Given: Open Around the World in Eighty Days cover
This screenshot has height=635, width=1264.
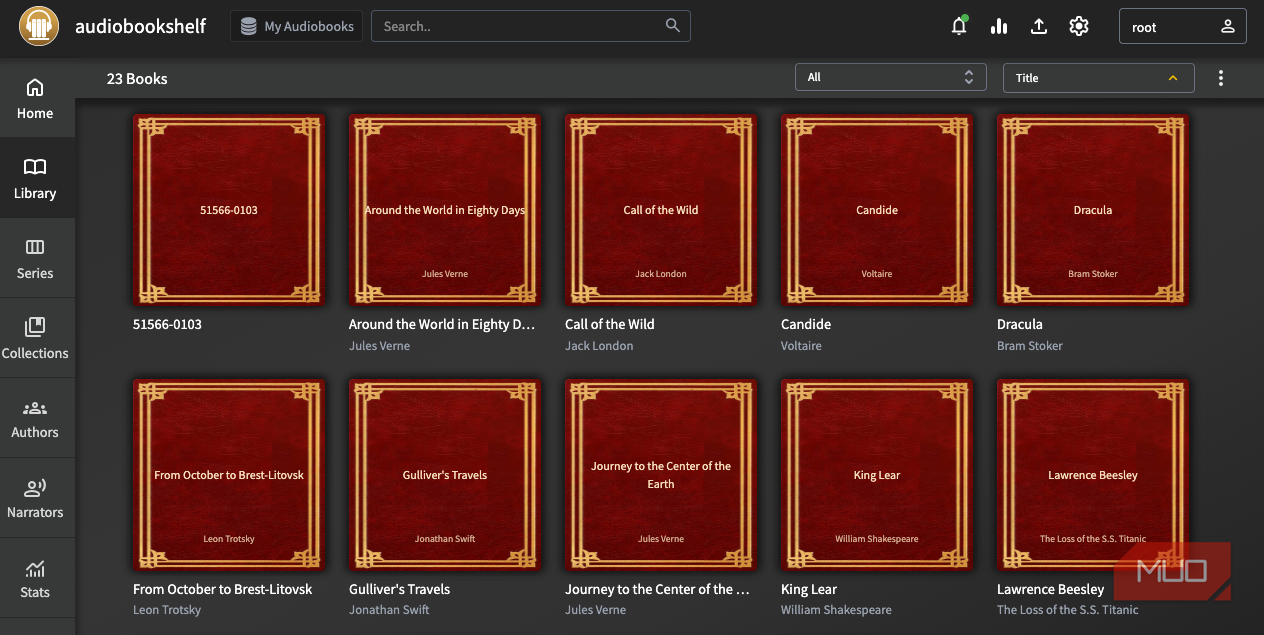Looking at the screenshot, I should [445, 210].
